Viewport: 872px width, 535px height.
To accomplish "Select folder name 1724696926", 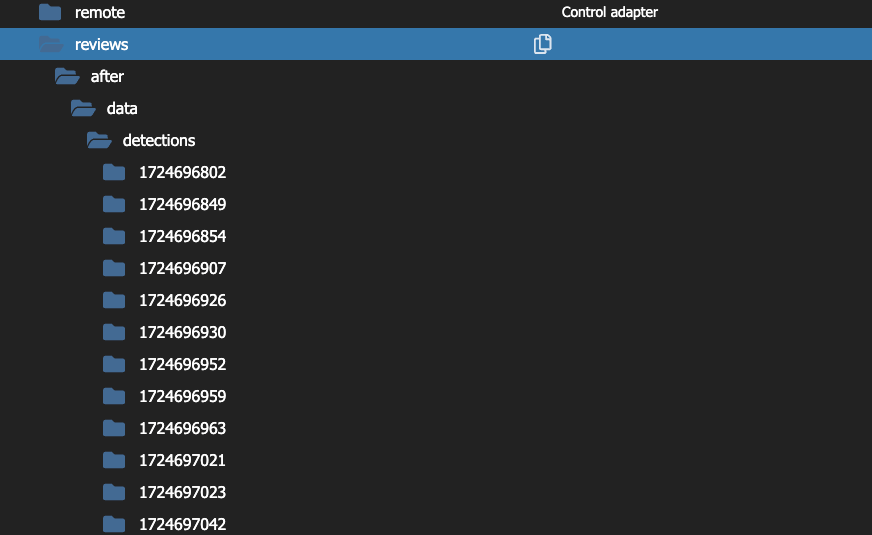I will (x=182, y=300).
